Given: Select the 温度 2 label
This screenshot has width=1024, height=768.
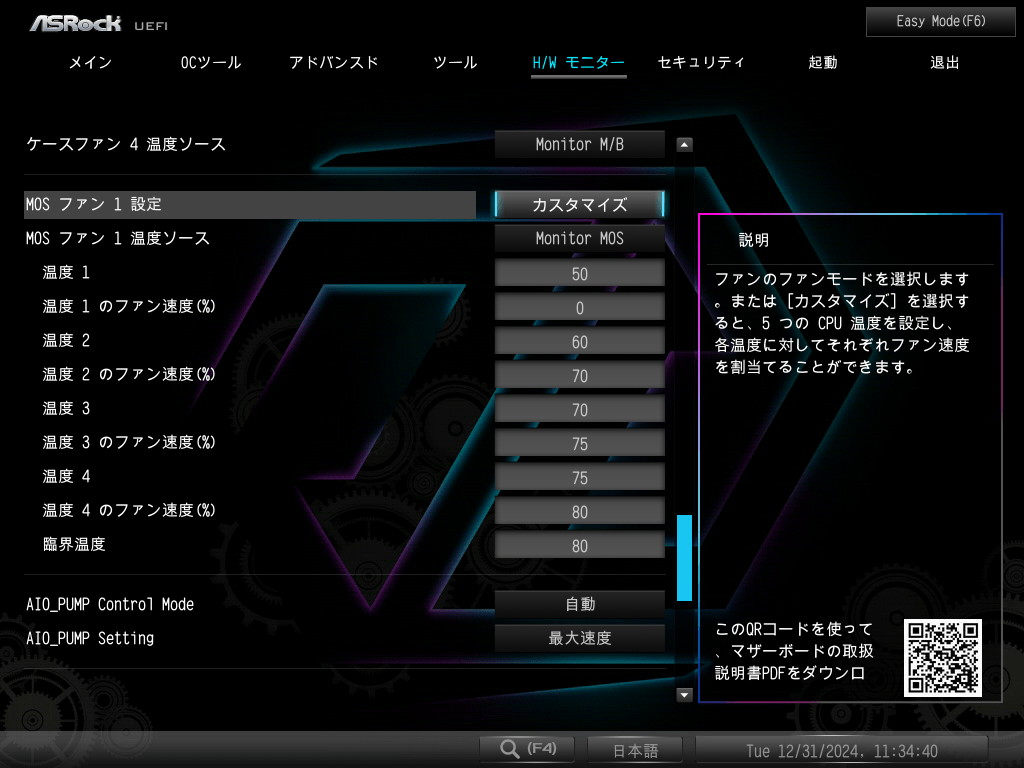Looking at the screenshot, I should tap(66, 340).
